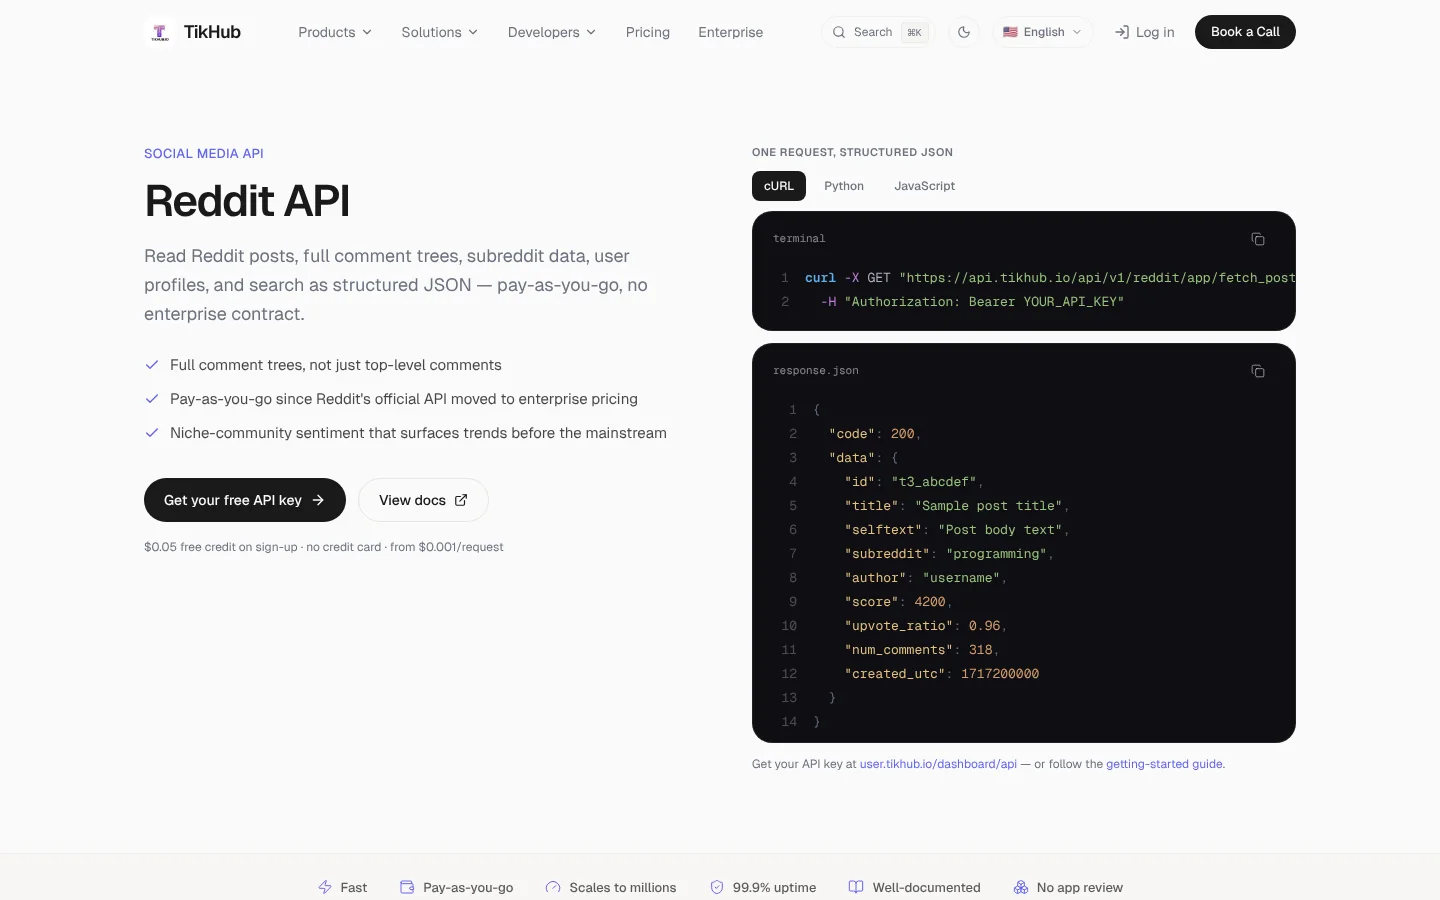The height and width of the screenshot is (900, 1440).
Task: Click the No app review icon
Action: [x=1021, y=887]
